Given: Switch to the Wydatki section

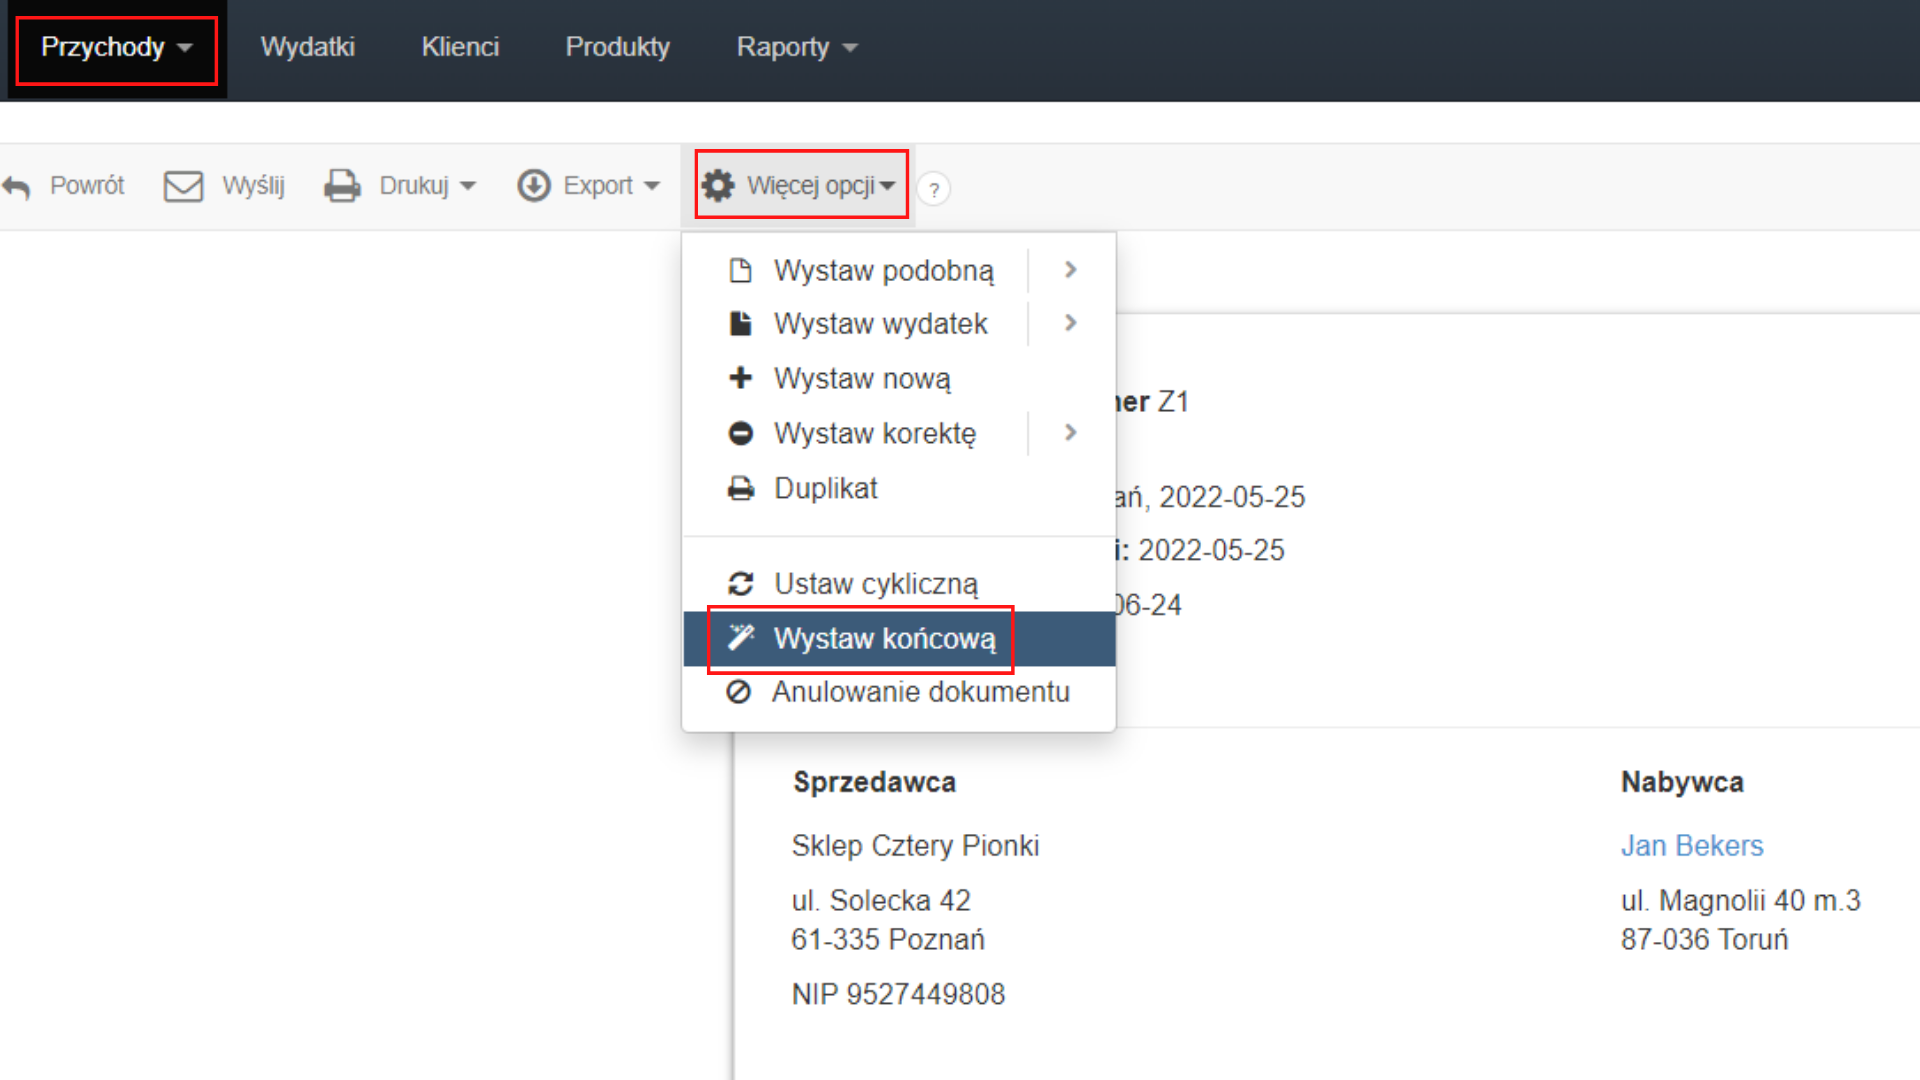Looking at the screenshot, I should 308,48.
